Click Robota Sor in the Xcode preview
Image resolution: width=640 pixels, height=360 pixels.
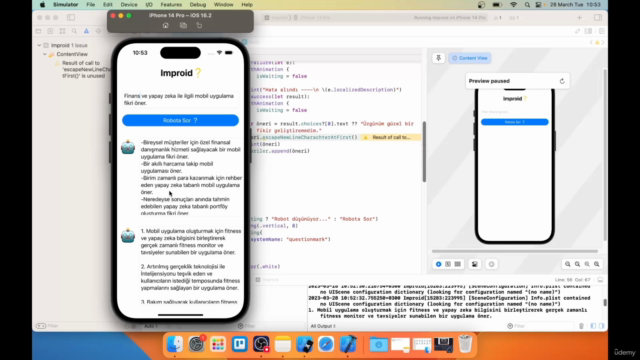tap(514, 122)
